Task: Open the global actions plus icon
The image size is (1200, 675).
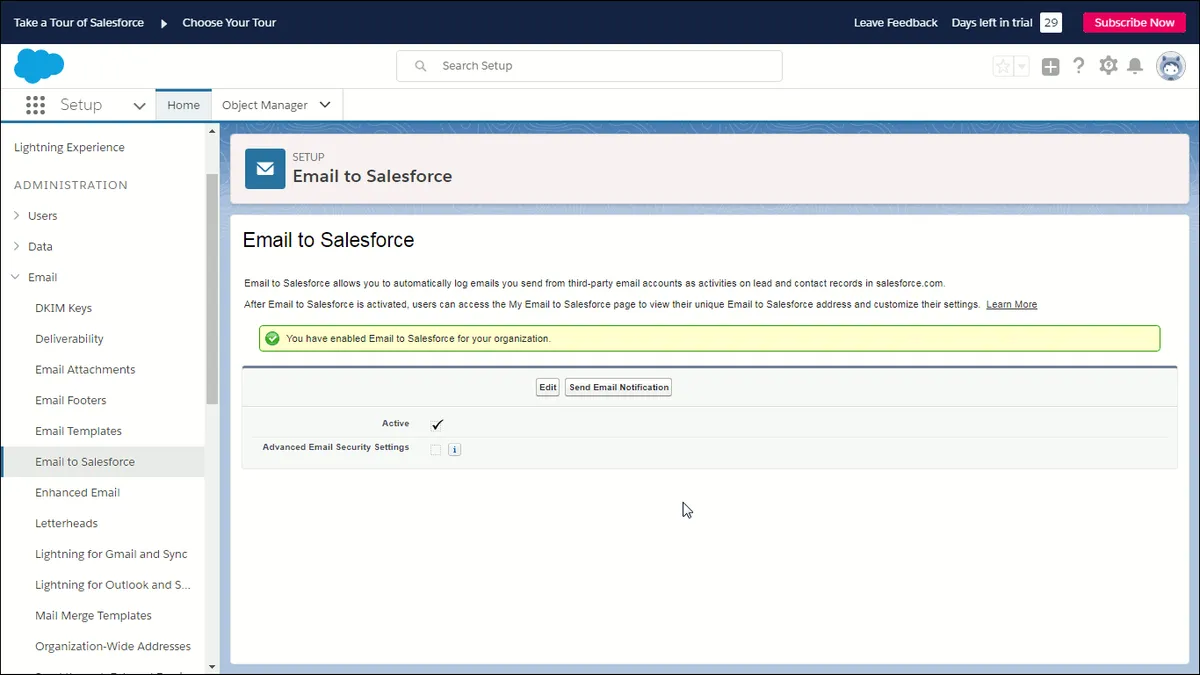Action: click(x=1050, y=66)
